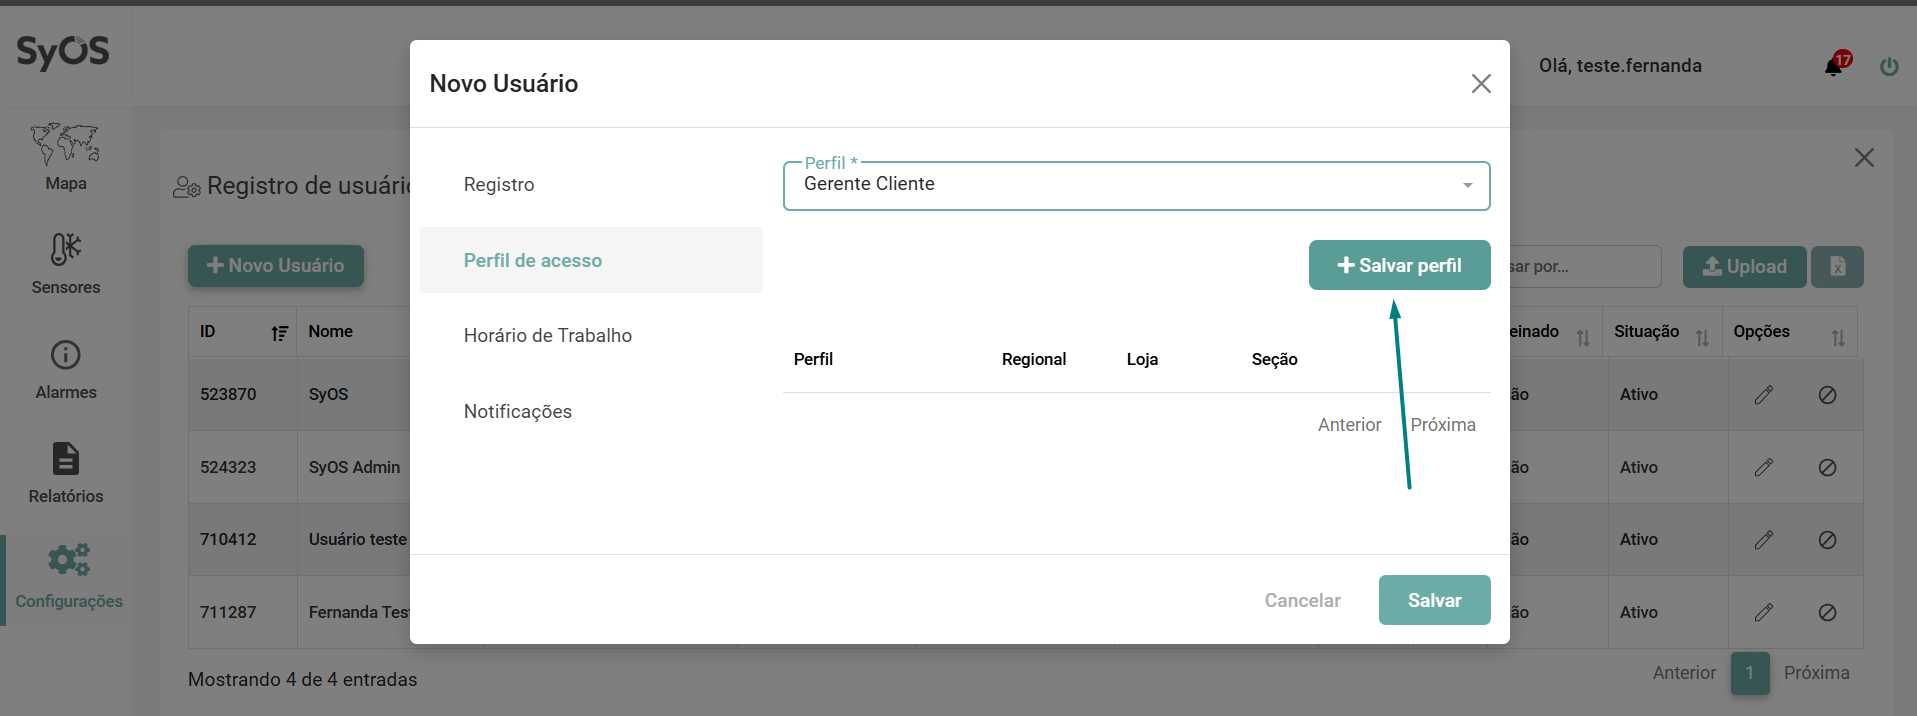Open the Mapa world map icon
Screen dimensions: 1917x716
click(x=65, y=145)
